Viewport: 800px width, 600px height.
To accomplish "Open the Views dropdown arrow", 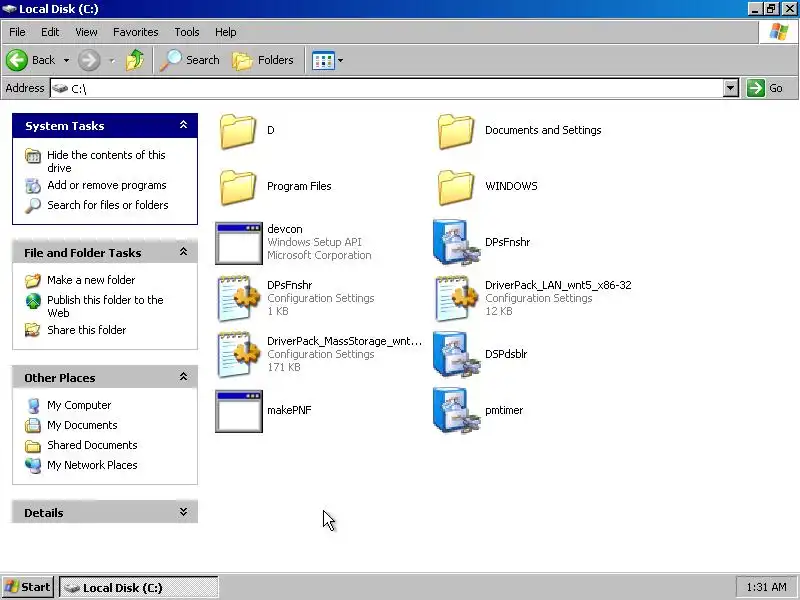I will click(340, 61).
